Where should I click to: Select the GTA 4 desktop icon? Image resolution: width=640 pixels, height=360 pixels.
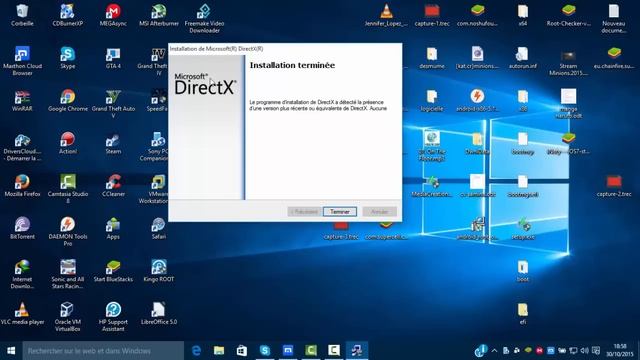[x=113, y=58]
